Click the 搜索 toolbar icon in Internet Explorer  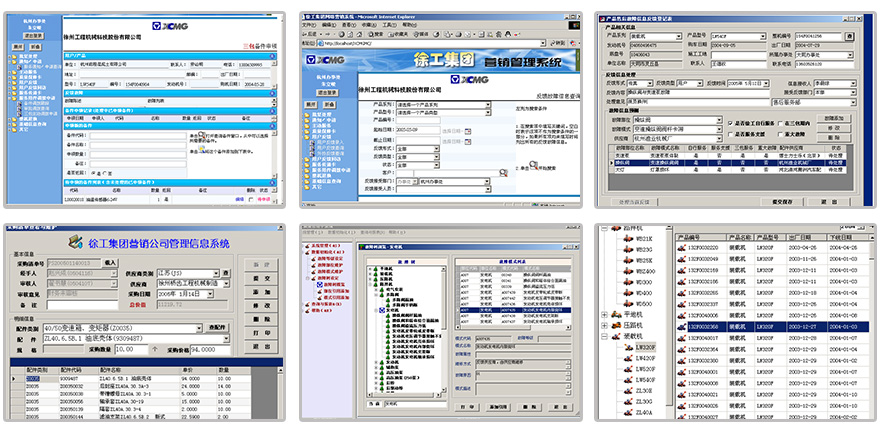point(375,35)
